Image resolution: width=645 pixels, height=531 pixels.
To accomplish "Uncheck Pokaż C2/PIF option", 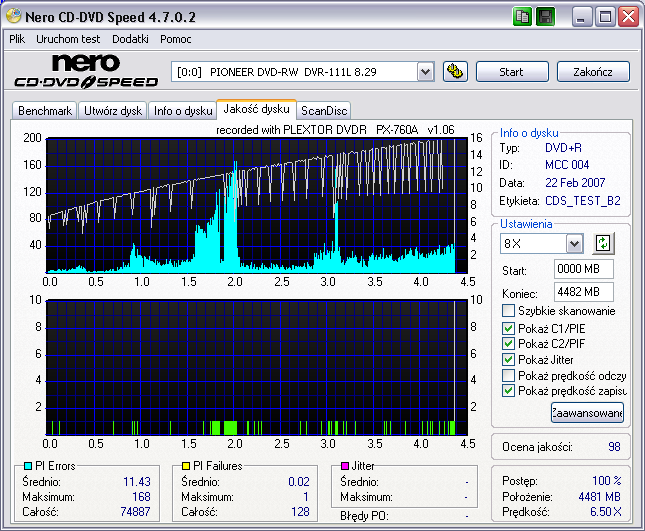I will click(508, 343).
